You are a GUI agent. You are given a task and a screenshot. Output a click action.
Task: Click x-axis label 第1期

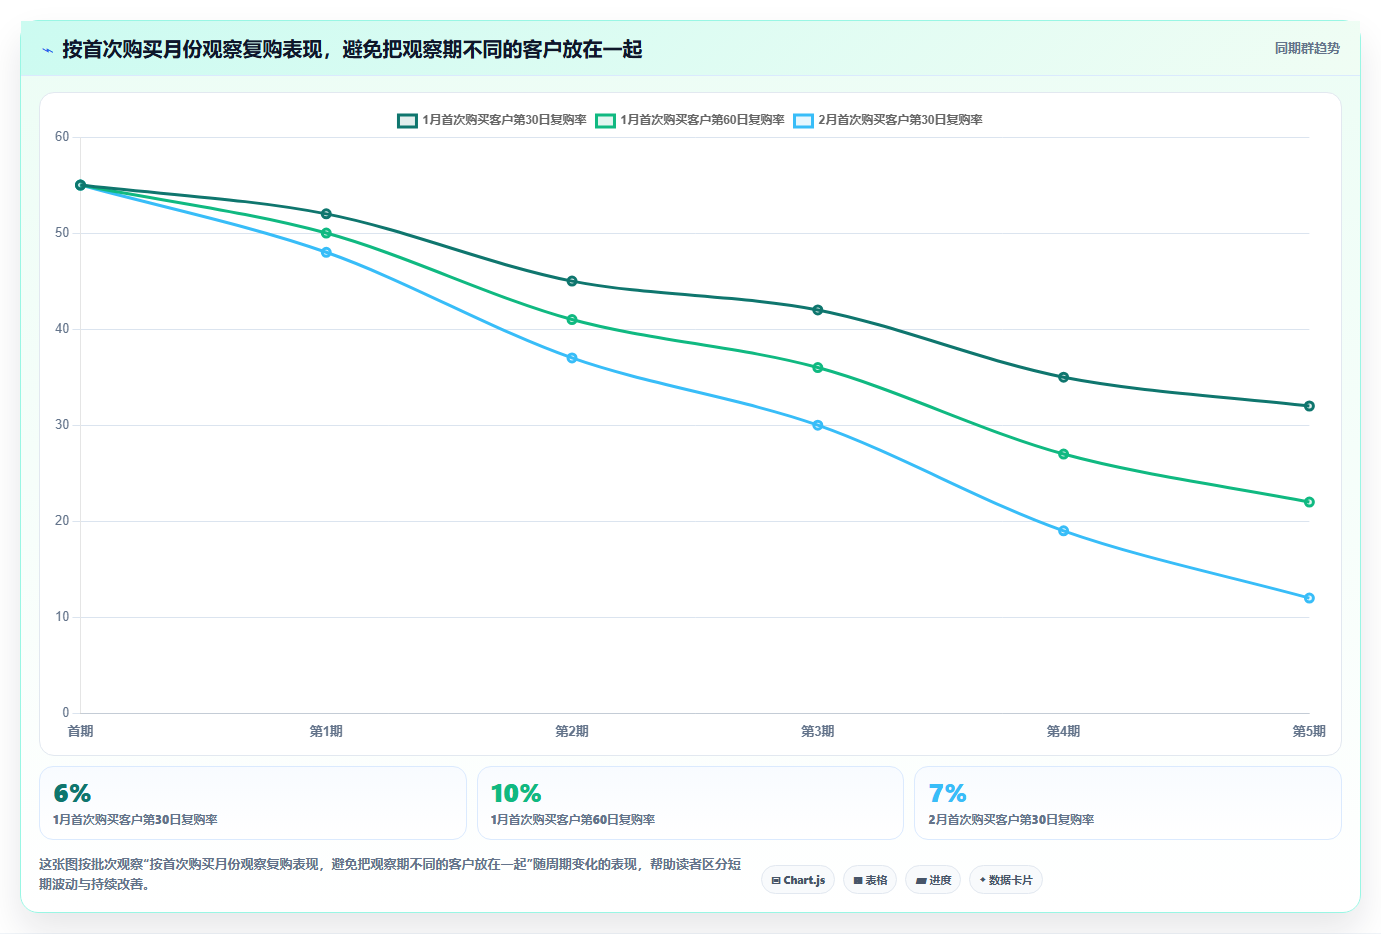[x=326, y=732]
